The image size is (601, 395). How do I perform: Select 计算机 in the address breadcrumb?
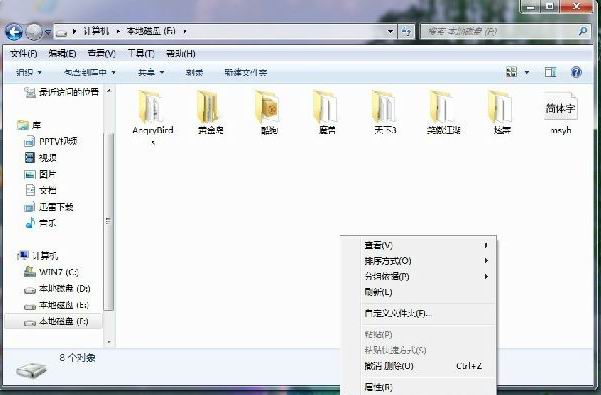[x=96, y=31]
